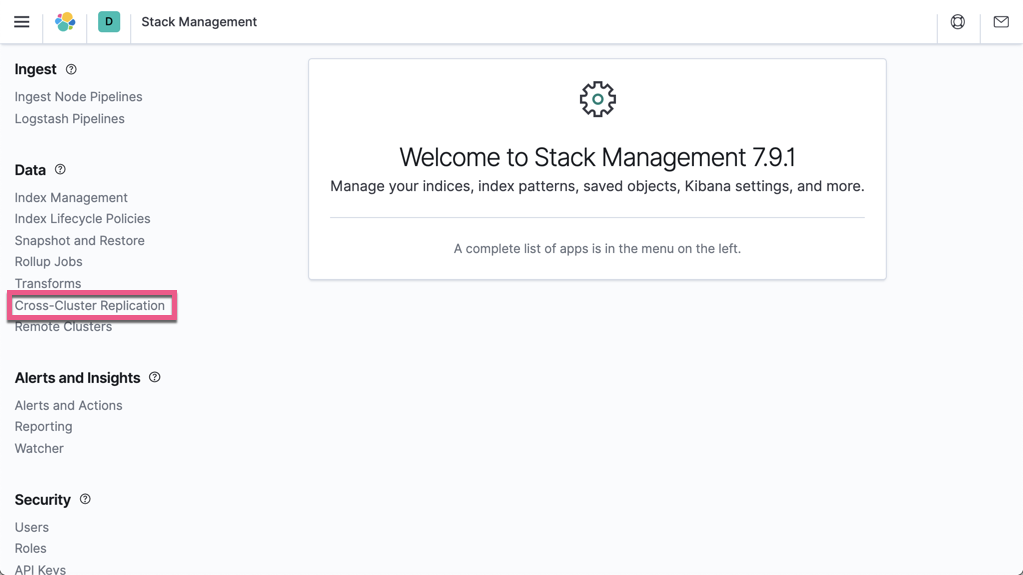Open the Users page under Security
The image size is (1023, 575).
coord(31,527)
